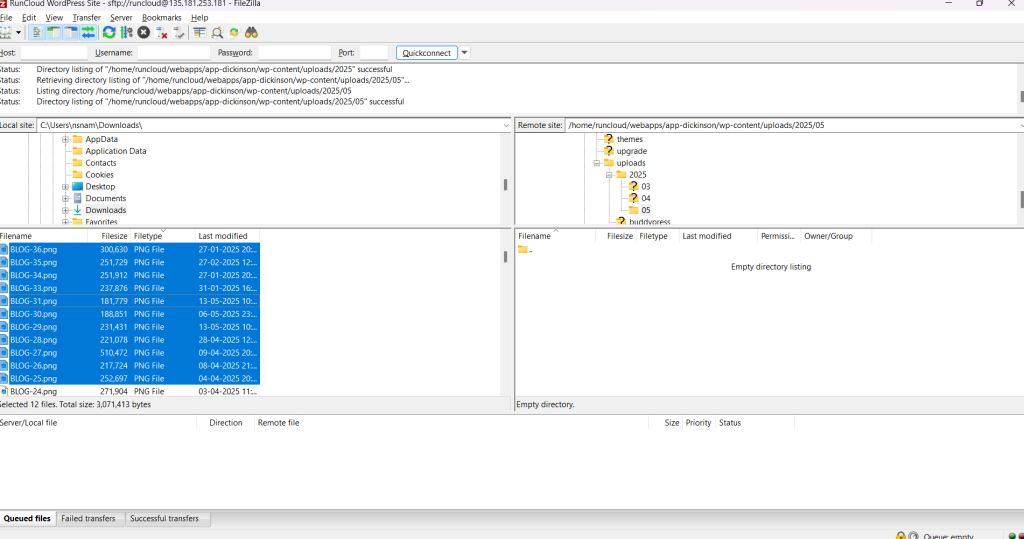The width and height of the screenshot is (1024, 539).
Task: Click the Refresh file lists icon
Action: click(x=109, y=33)
